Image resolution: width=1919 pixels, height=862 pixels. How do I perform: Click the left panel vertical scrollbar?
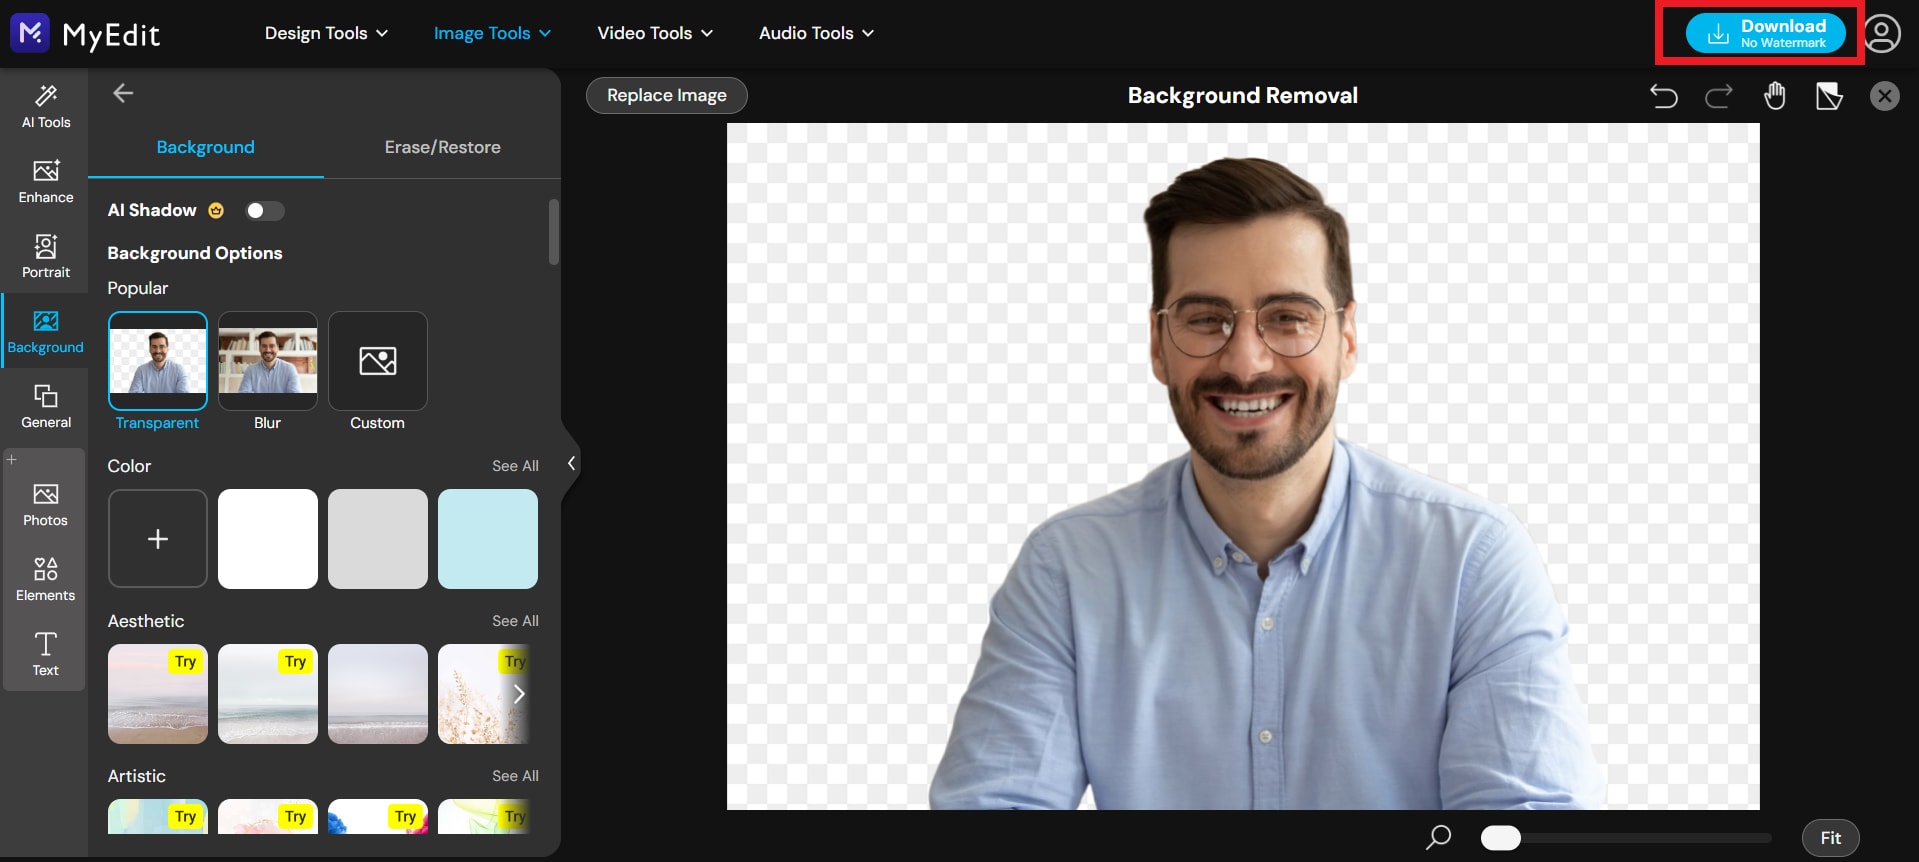[554, 232]
